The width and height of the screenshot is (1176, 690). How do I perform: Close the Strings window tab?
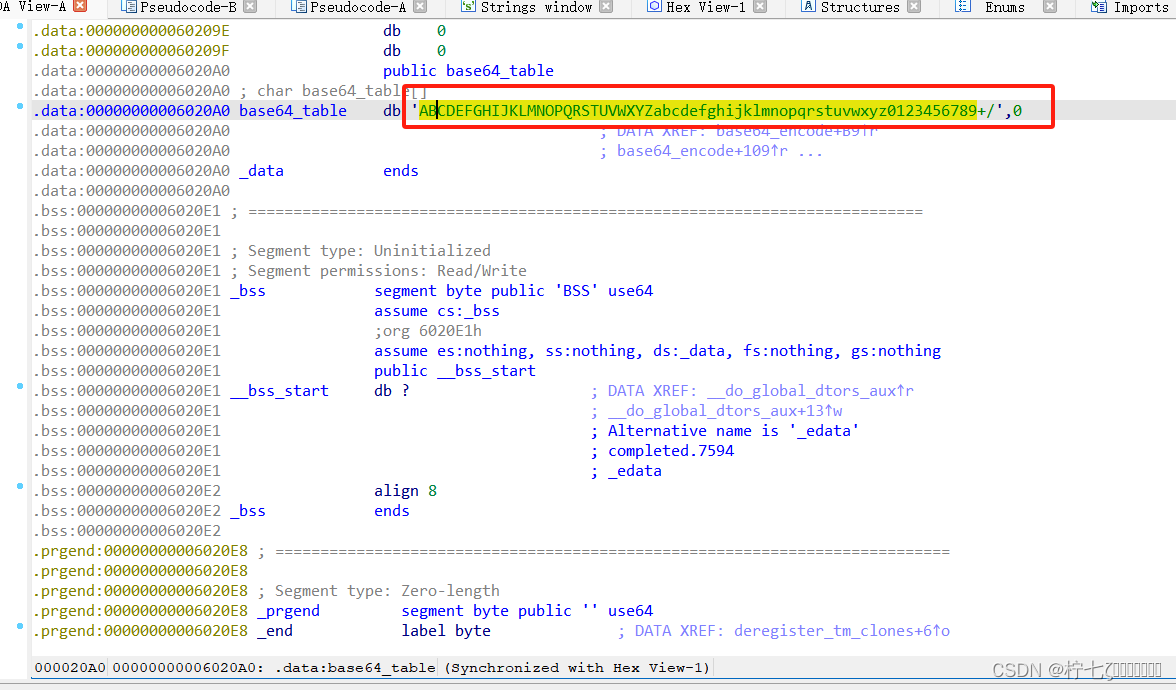pyautogui.click(x=606, y=6)
